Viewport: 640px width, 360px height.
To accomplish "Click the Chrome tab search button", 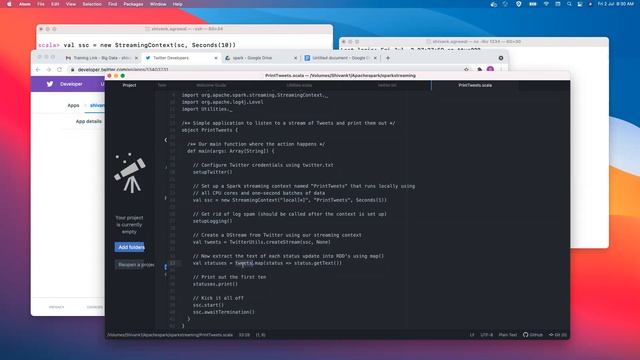I will 501,58.
